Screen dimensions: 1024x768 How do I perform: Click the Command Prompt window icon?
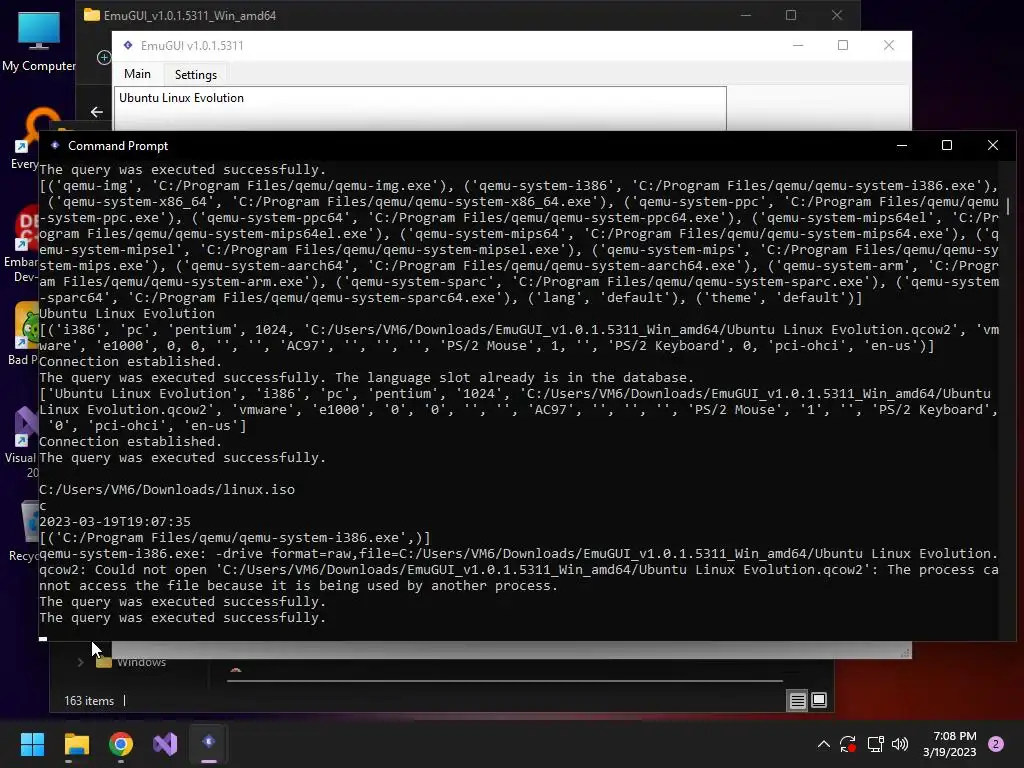pyautogui.click(x=55, y=146)
